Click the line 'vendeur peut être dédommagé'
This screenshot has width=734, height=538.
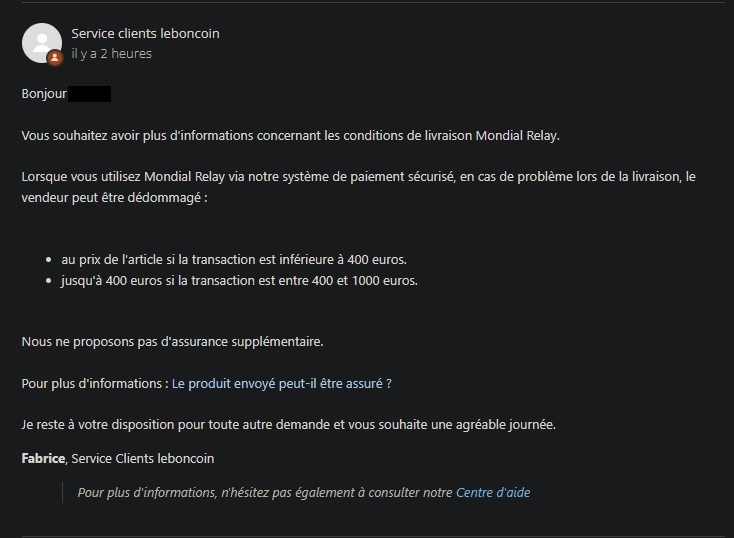pyautogui.click(x=114, y=198)
